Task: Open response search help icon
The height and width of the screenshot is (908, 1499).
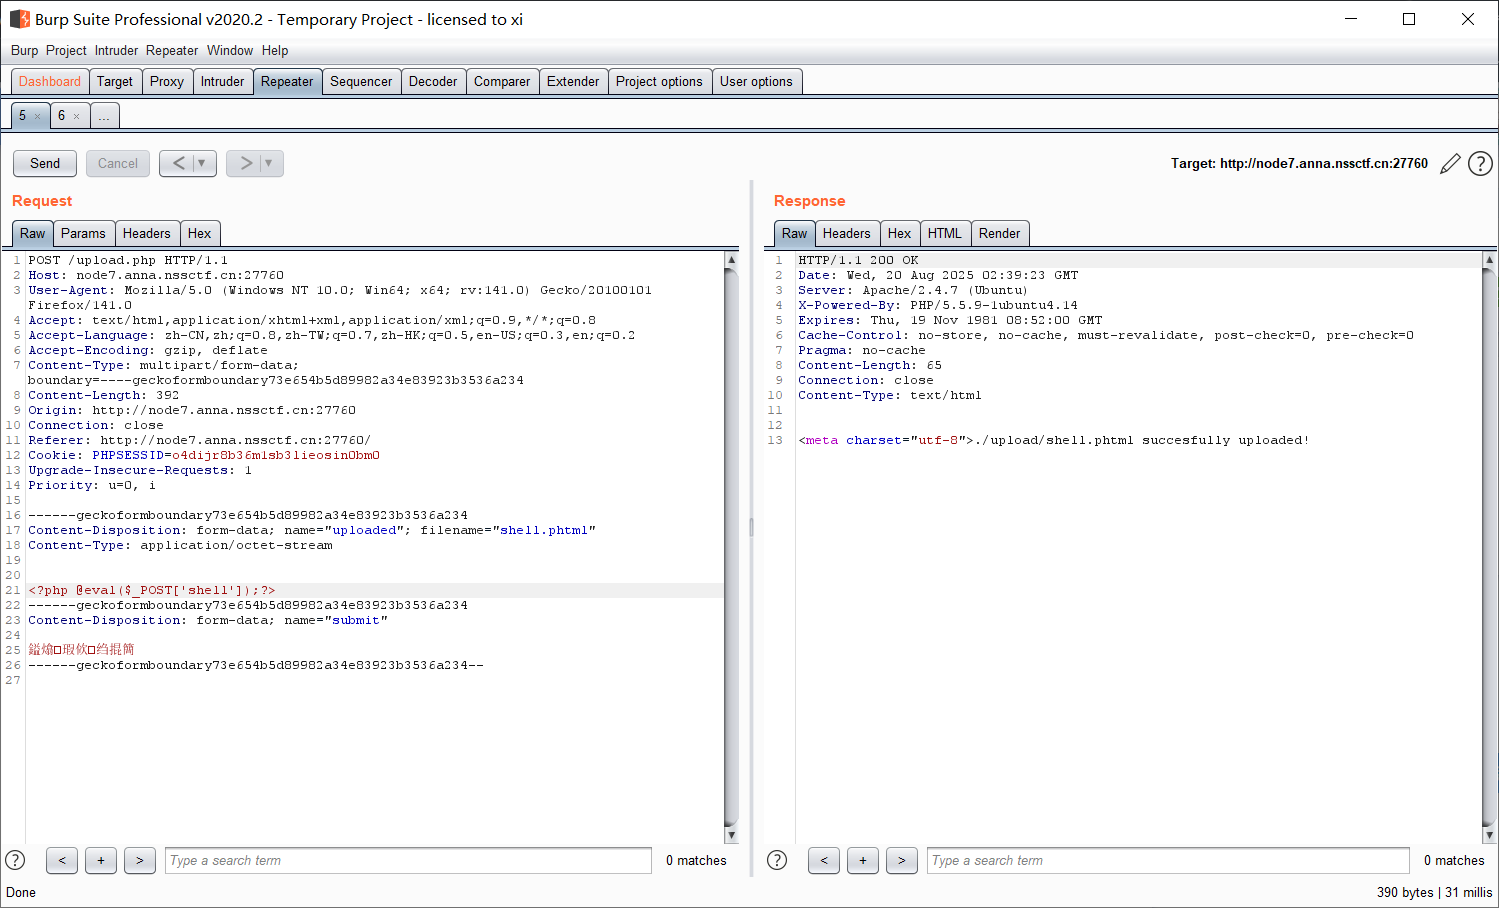Action: point(777,860)
